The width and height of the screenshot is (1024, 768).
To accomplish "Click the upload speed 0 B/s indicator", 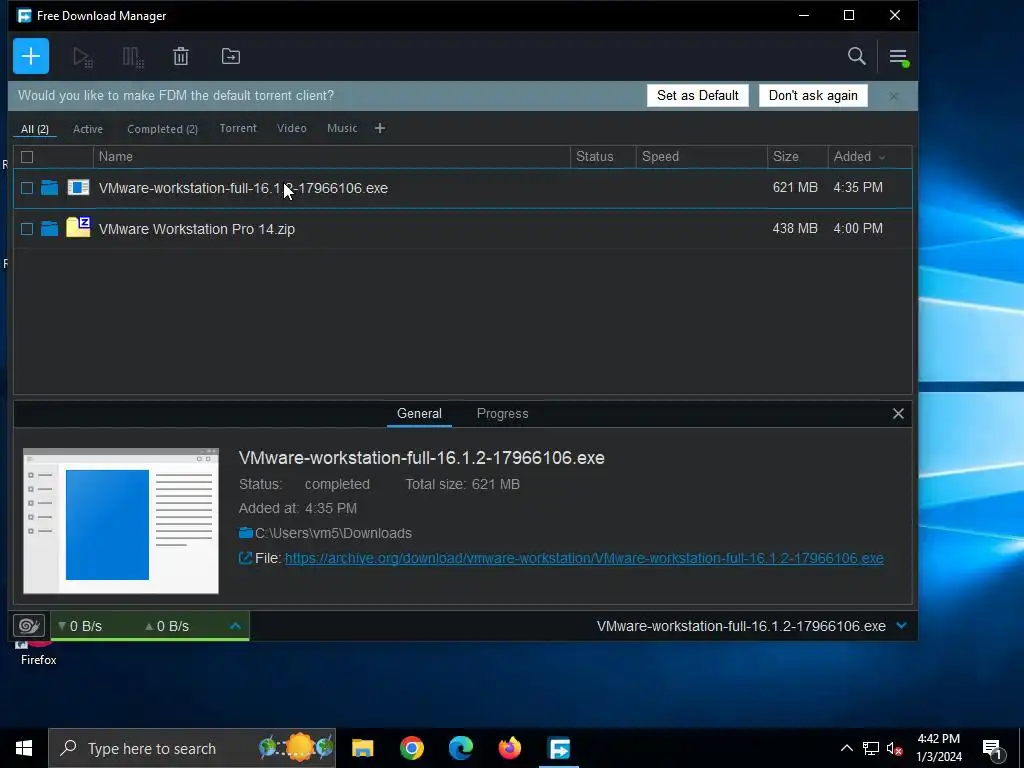I will (x=167, y=626).
